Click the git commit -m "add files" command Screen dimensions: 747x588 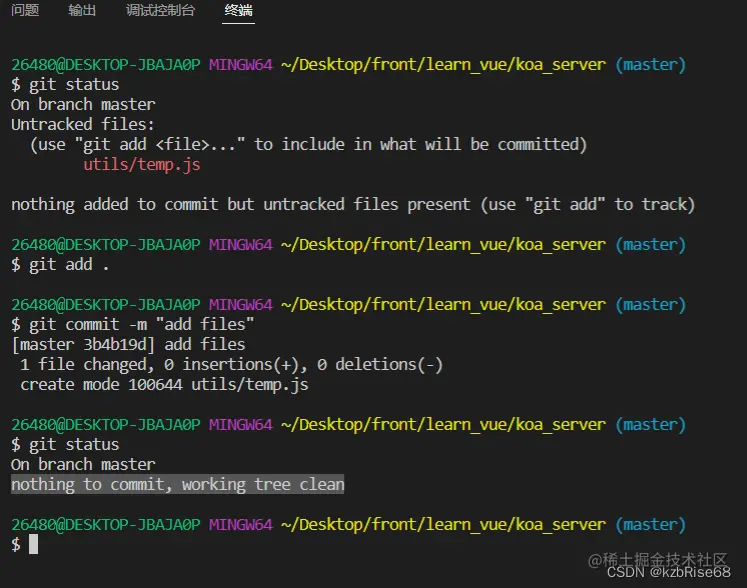(133, 324)
